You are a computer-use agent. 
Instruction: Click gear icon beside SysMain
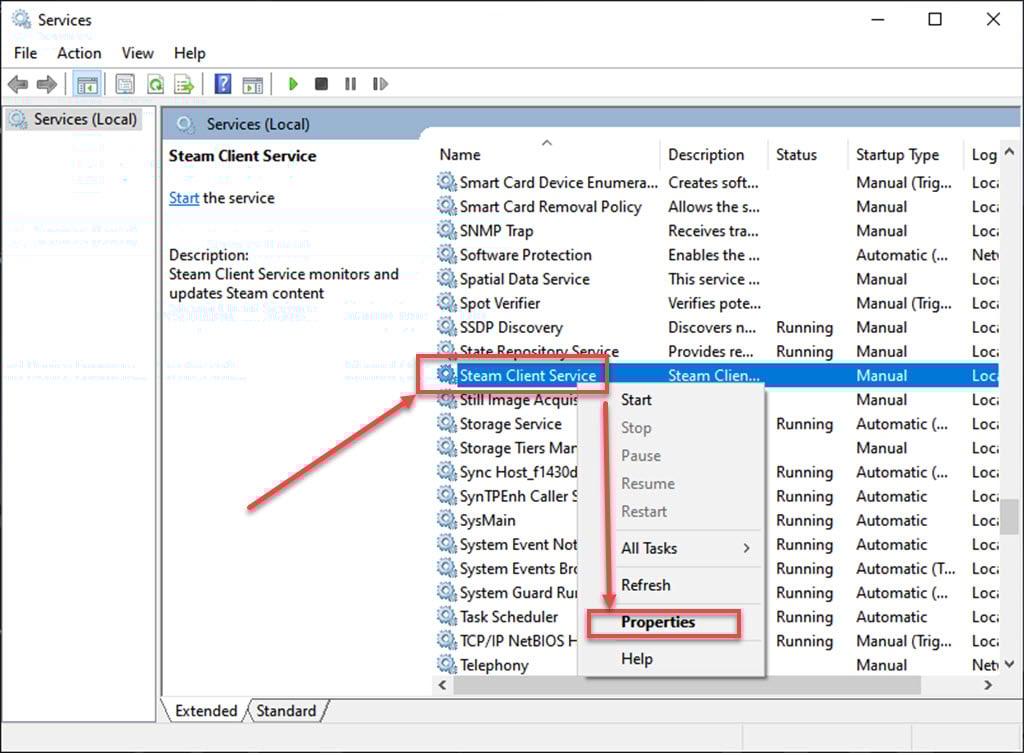tap(447, 521)
